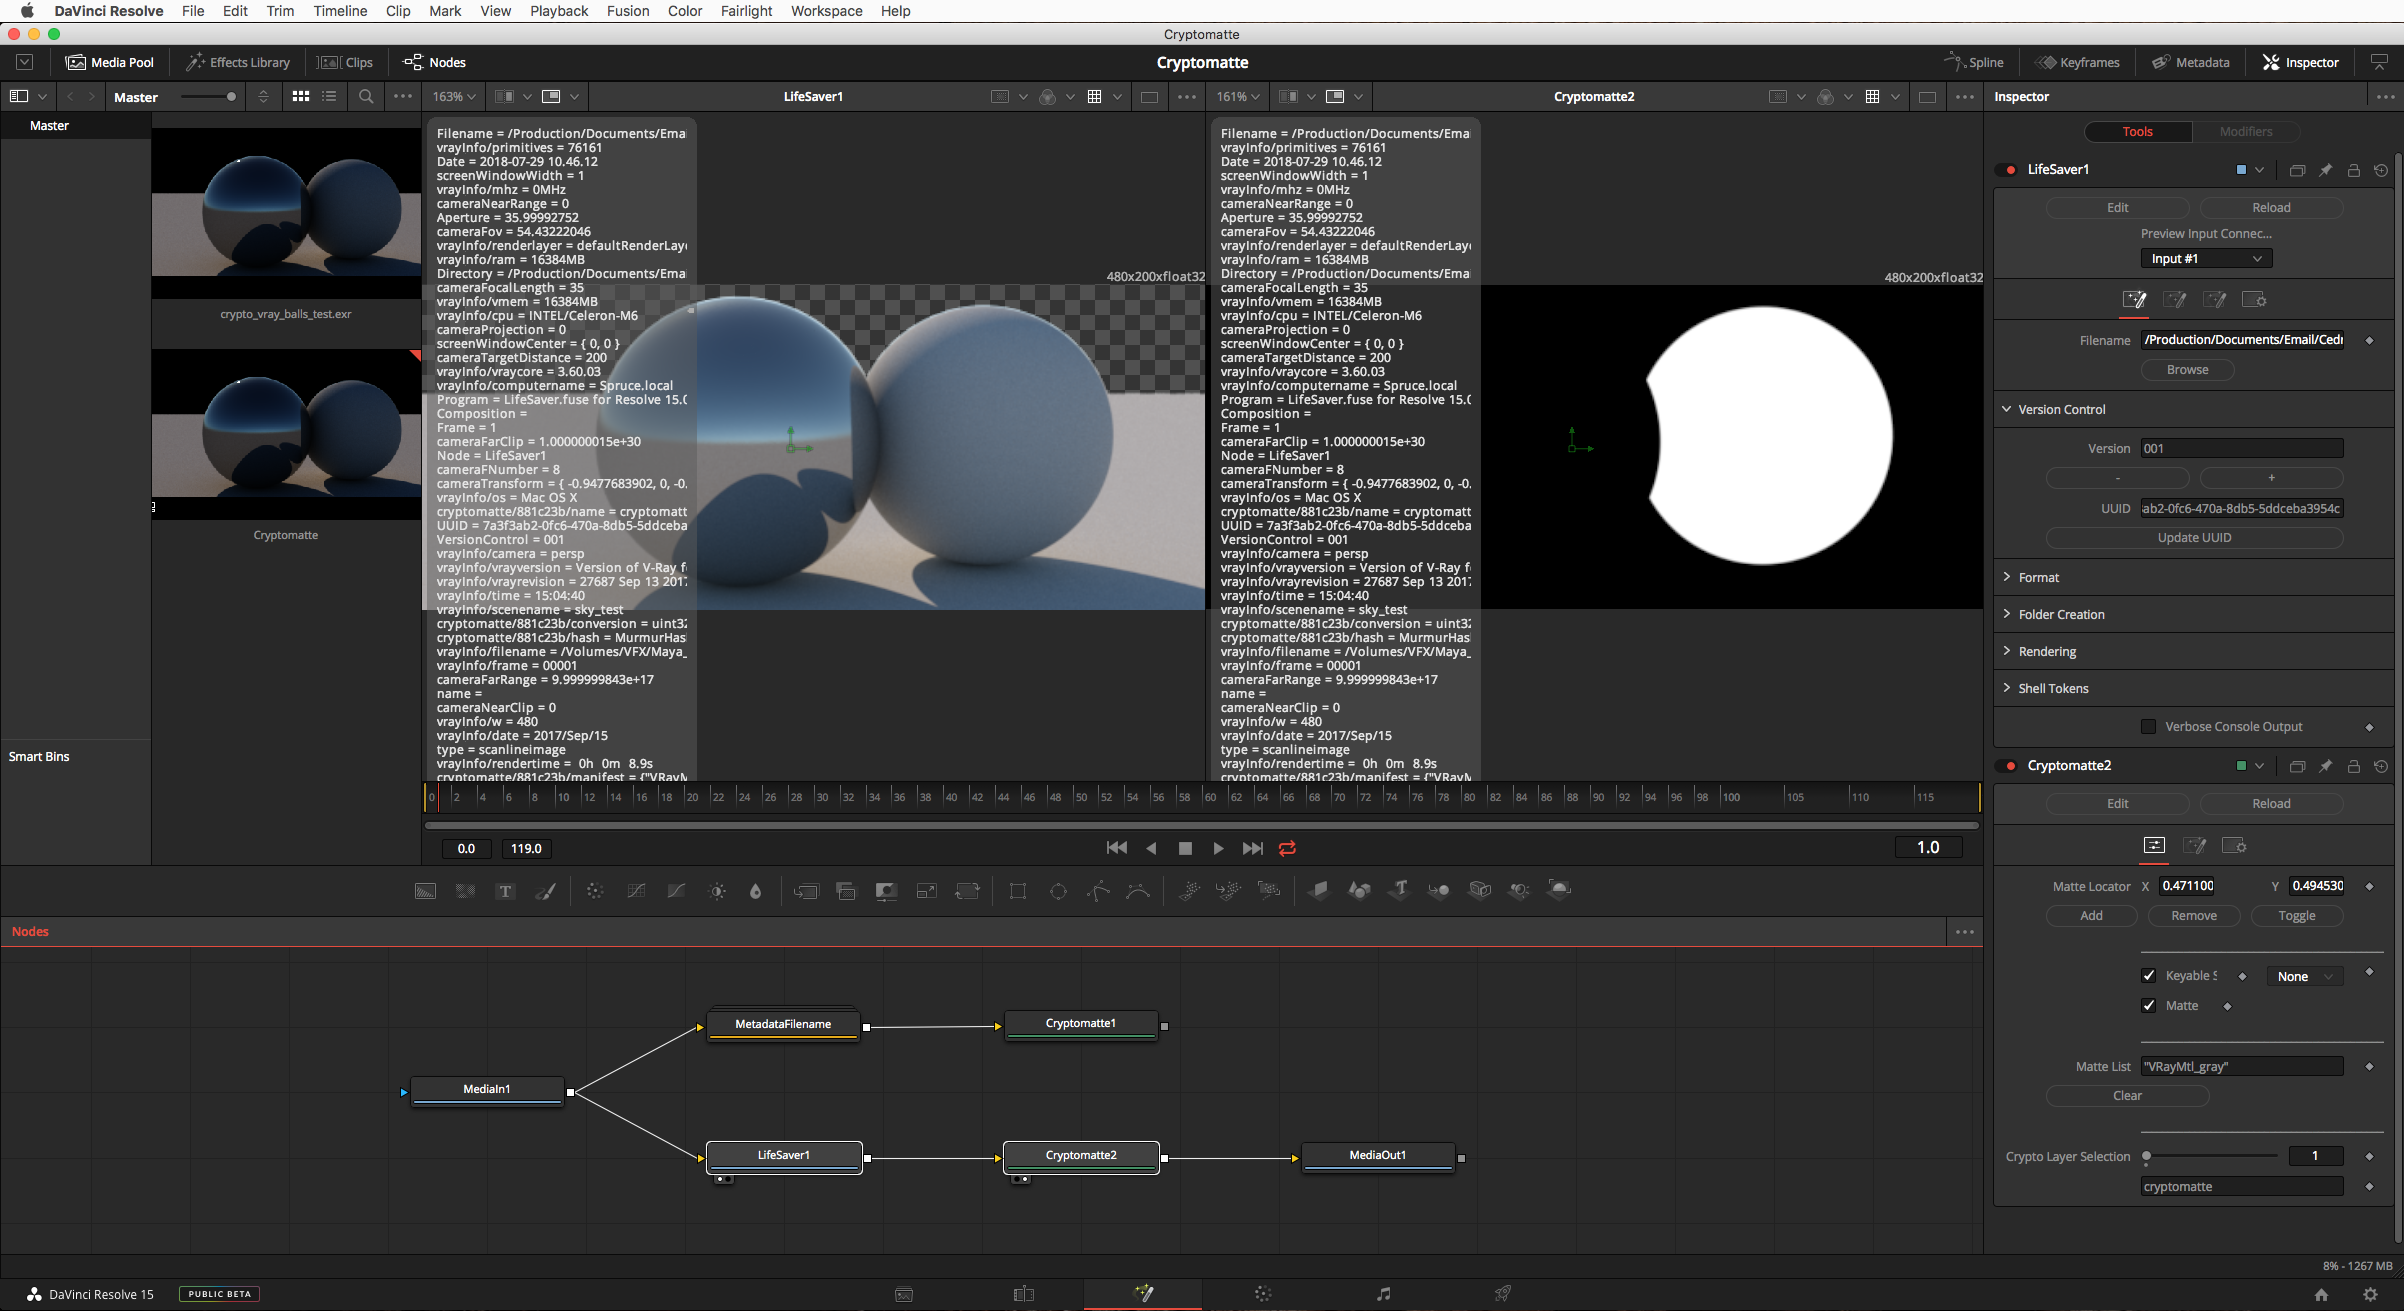The image size is (2404, 1311).
Task: Add a Brightness Contrast tool icon
Action: 717,890
